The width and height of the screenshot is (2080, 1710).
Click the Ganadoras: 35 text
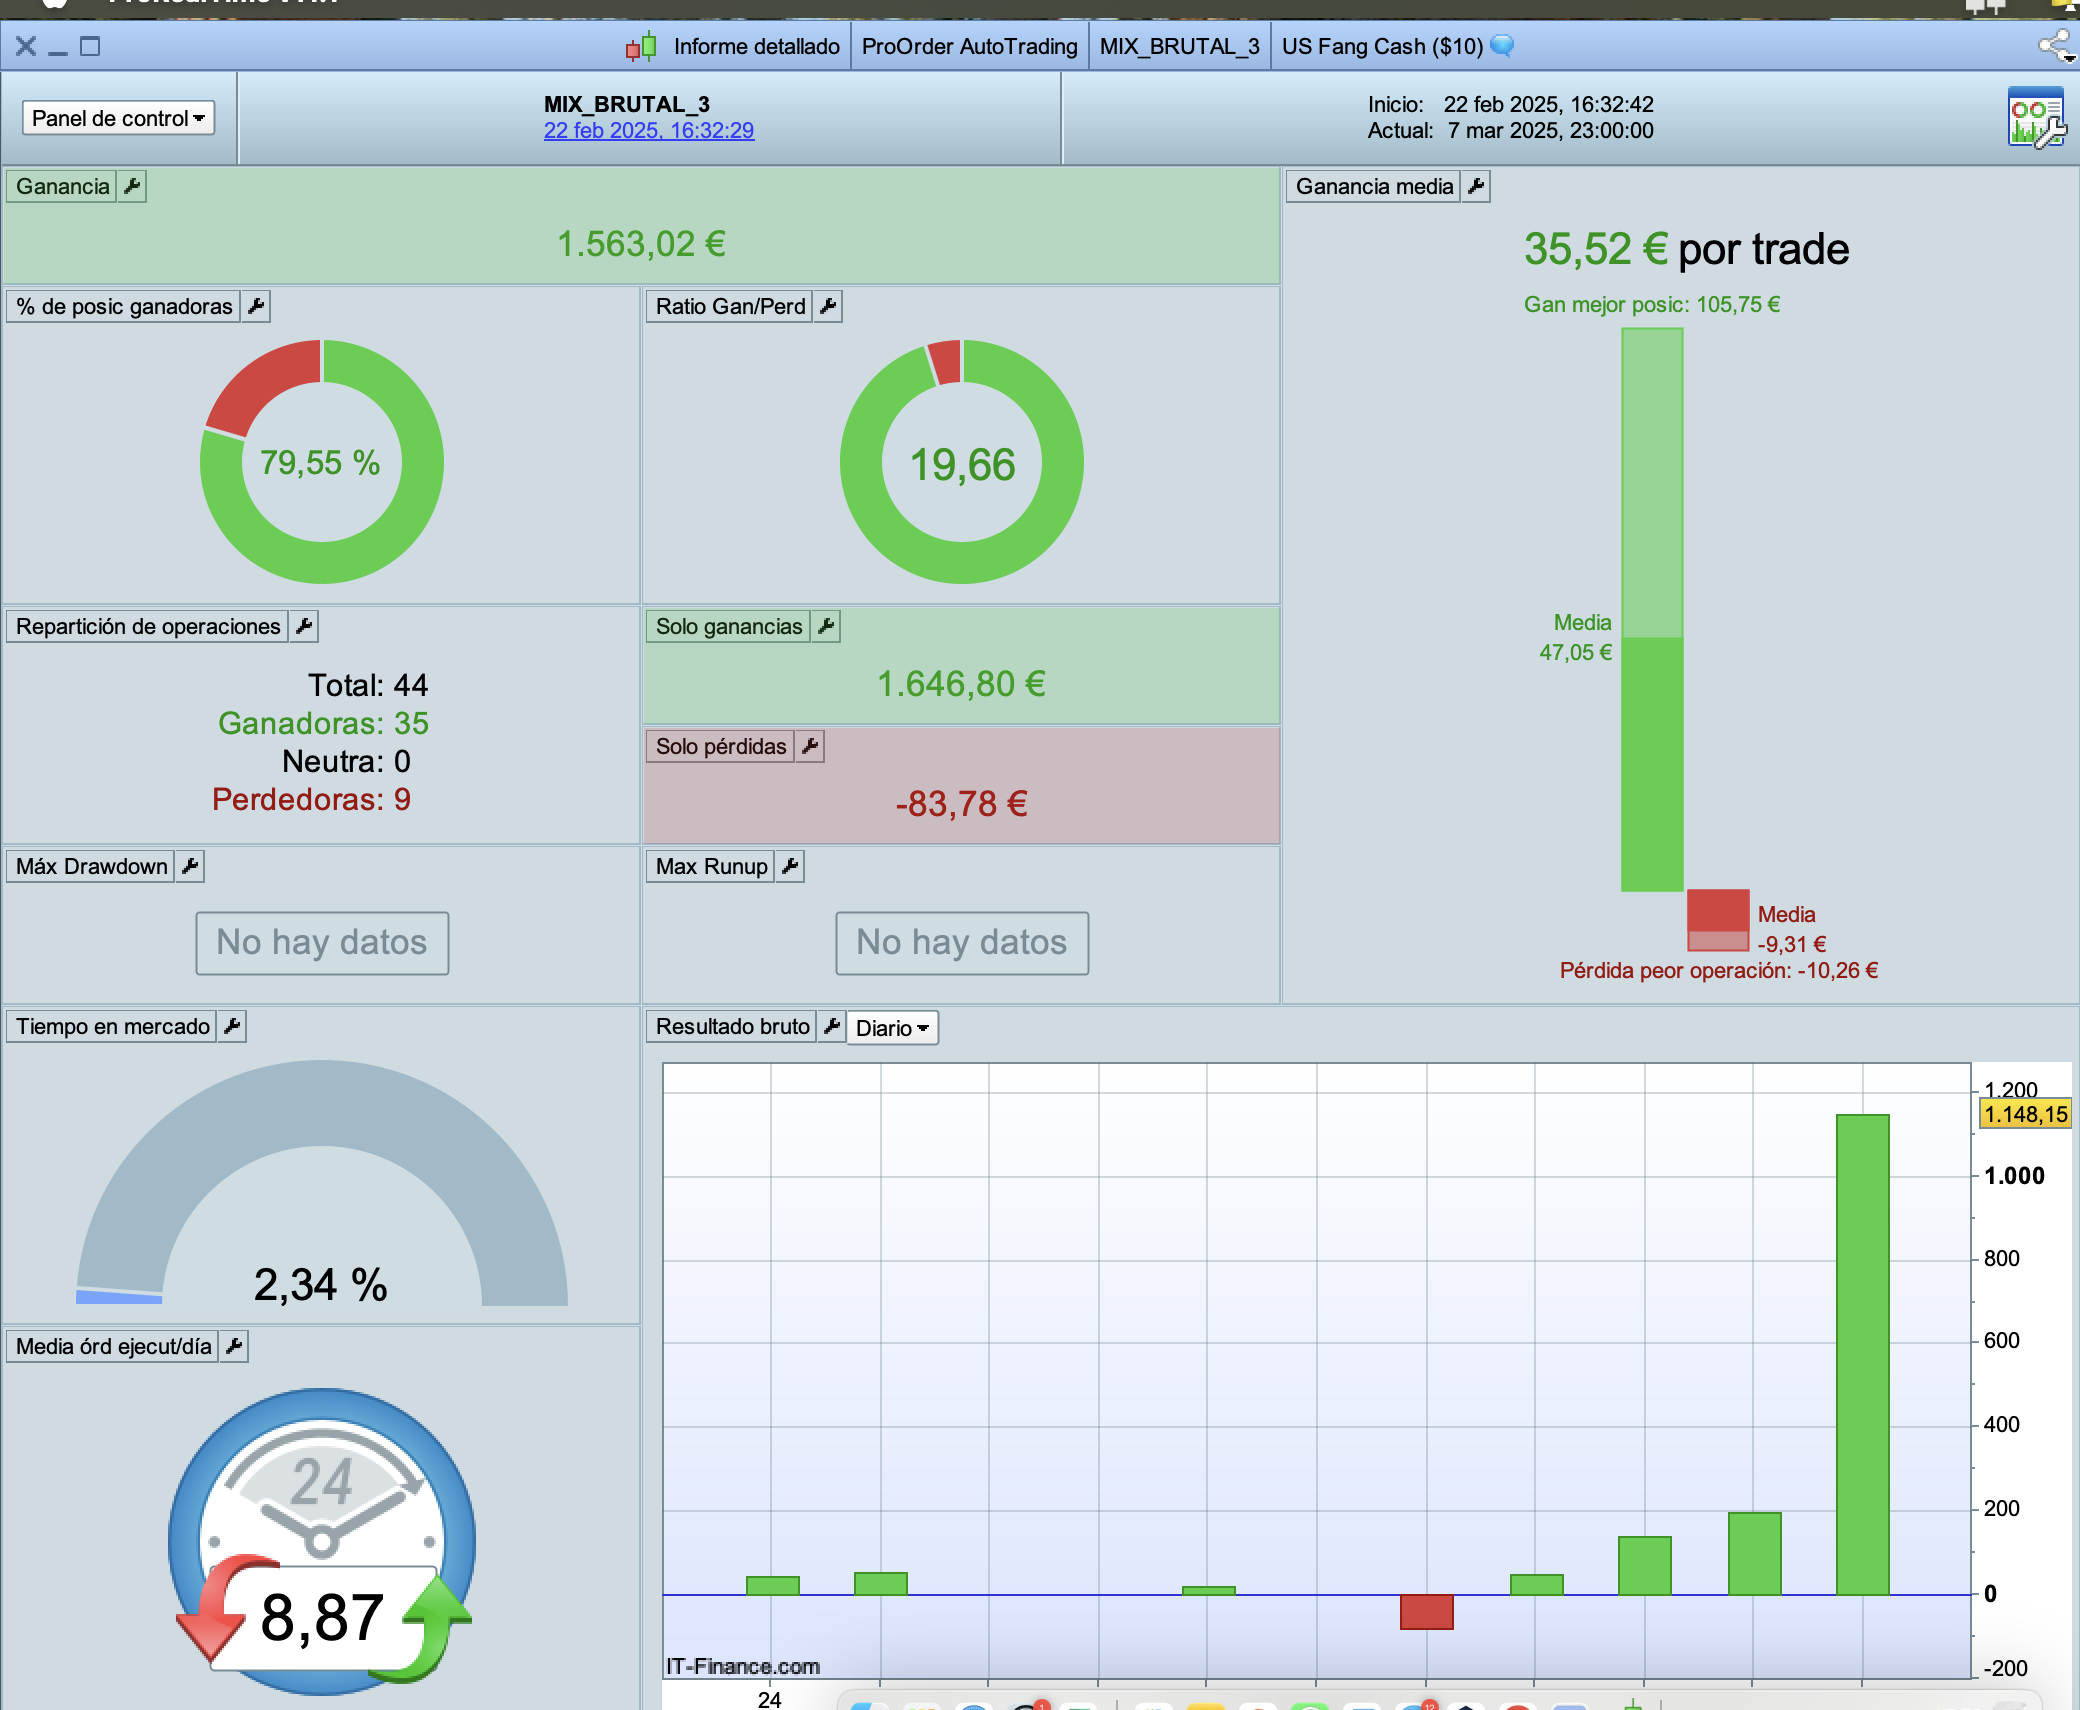(323, 723)
